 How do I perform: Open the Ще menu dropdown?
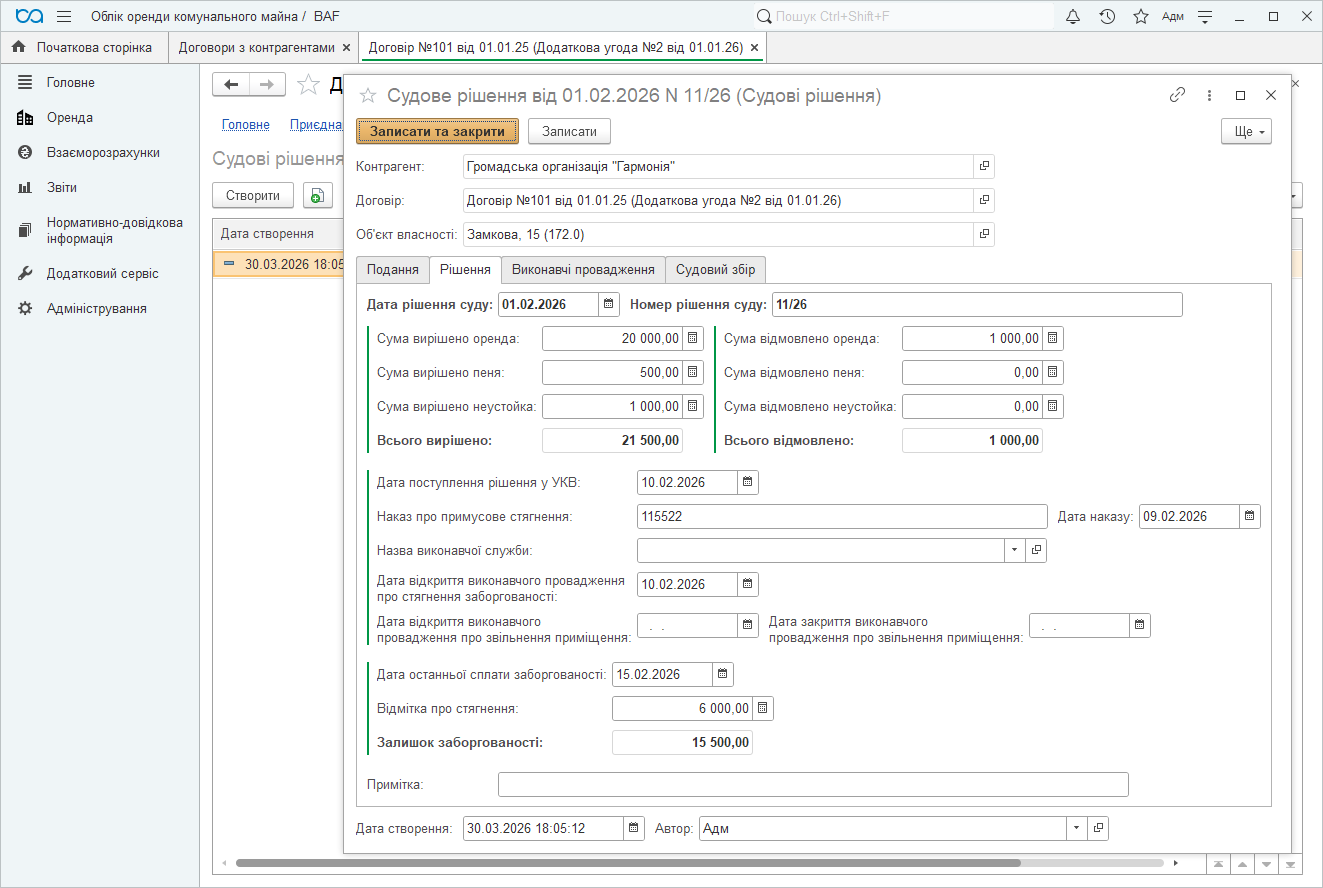[x=1245, y=132]
